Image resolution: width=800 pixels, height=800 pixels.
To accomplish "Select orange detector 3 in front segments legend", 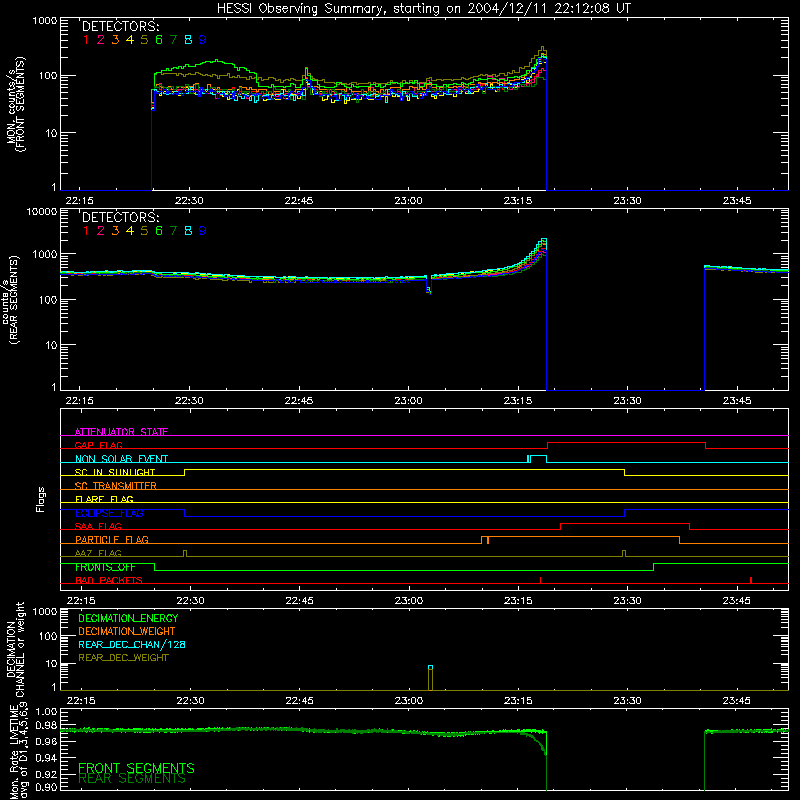I will pyautogui.click(x=115, y=40).
